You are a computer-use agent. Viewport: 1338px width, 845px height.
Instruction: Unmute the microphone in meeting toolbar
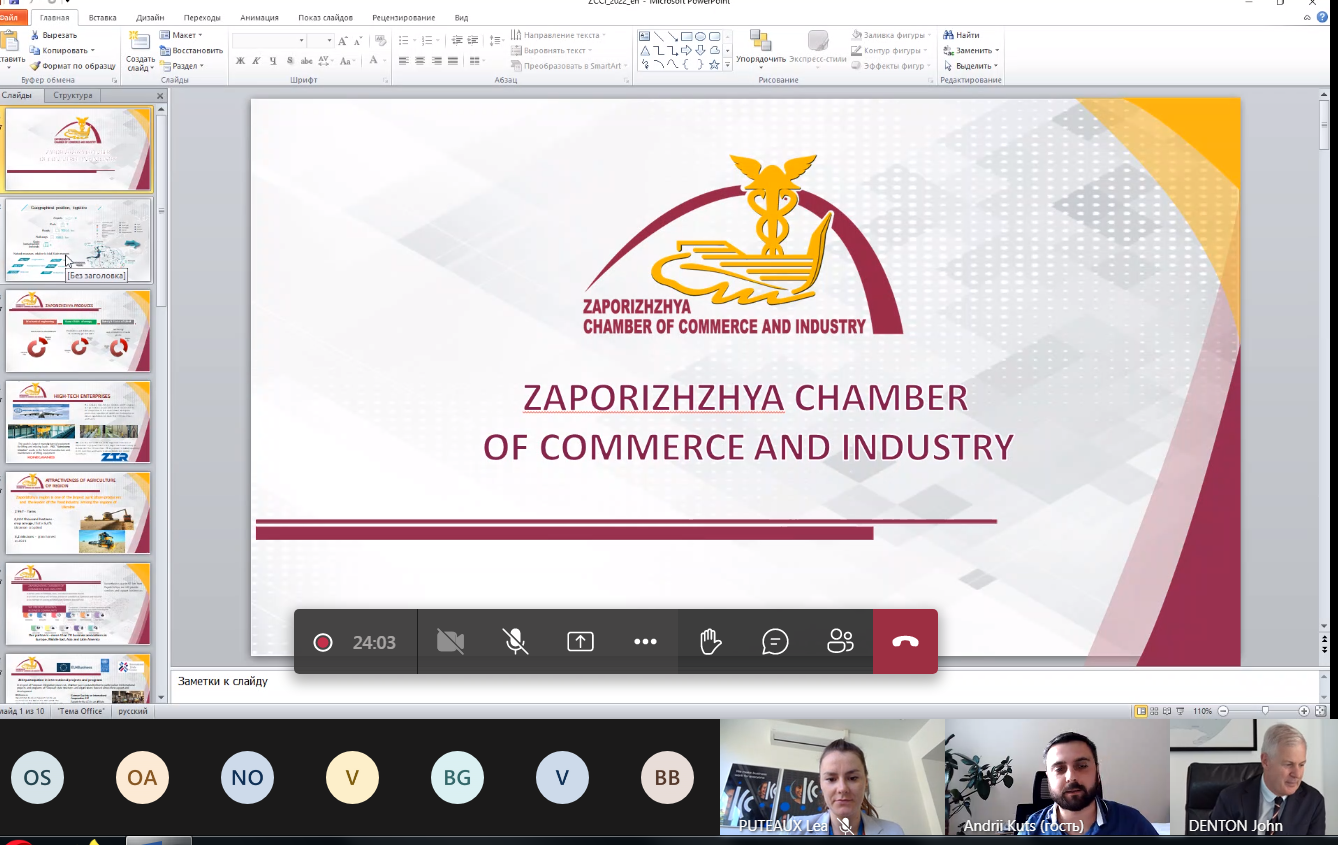pyautogui.click(x=515, y=642)
